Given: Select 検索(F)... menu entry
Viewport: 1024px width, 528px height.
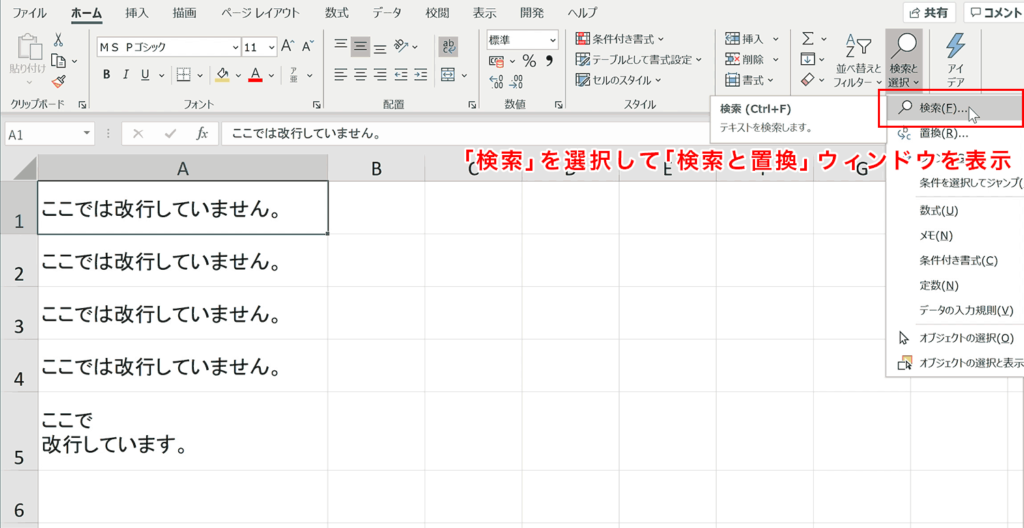Looking at the screenshot, I should 955,109.
